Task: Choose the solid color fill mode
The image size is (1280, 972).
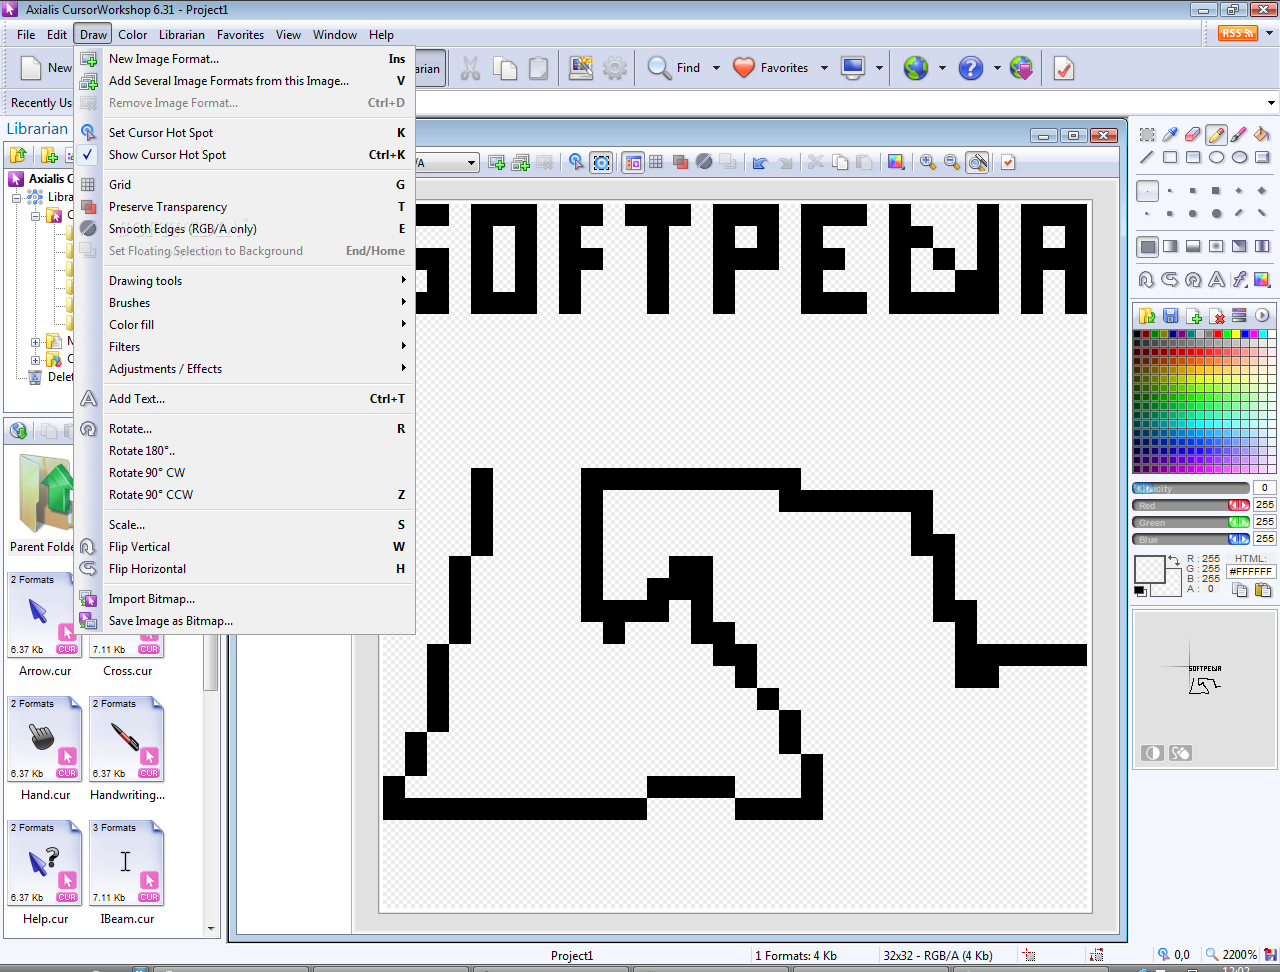Action: 1147,246
